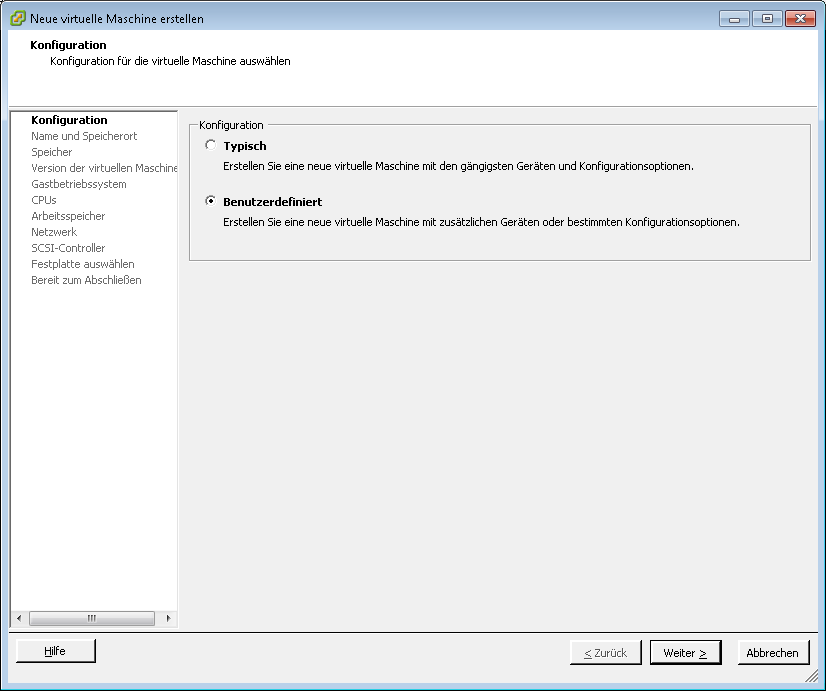Select the Gastbetriebssystem step

79,184
